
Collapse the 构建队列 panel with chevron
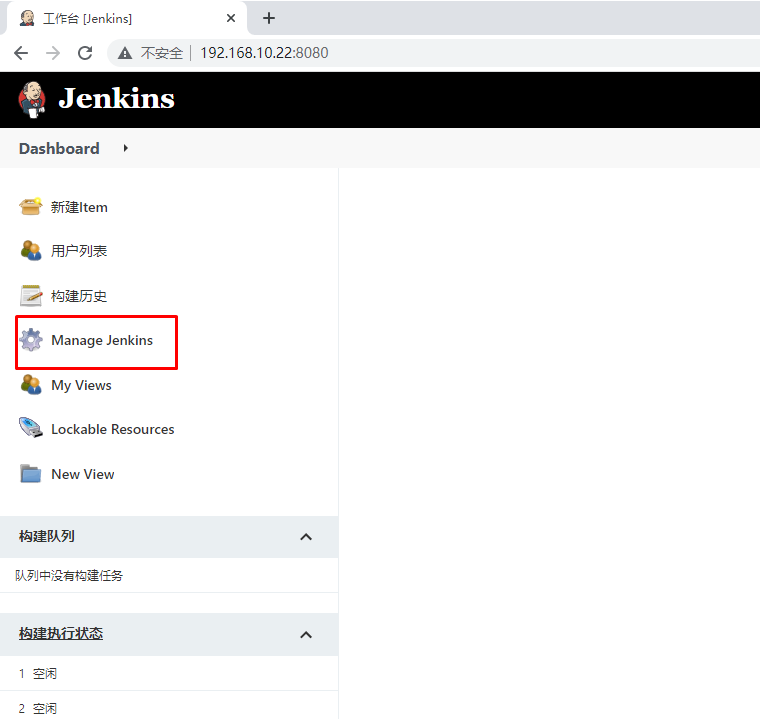pyautogui.click(x=306, y=537)
